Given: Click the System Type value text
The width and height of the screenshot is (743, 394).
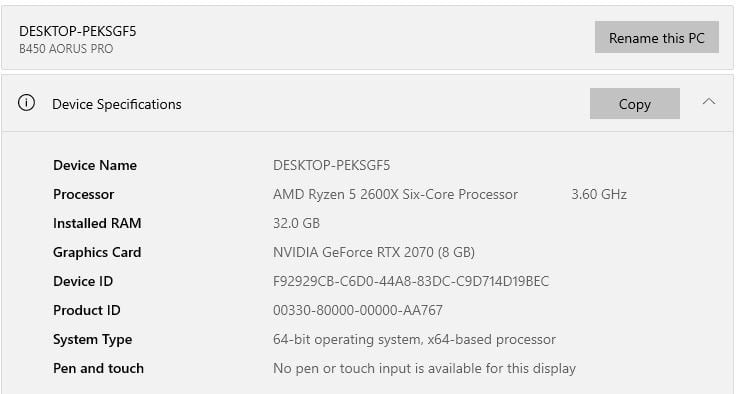Looking at the screenshot, I should [x=414, y=339].
